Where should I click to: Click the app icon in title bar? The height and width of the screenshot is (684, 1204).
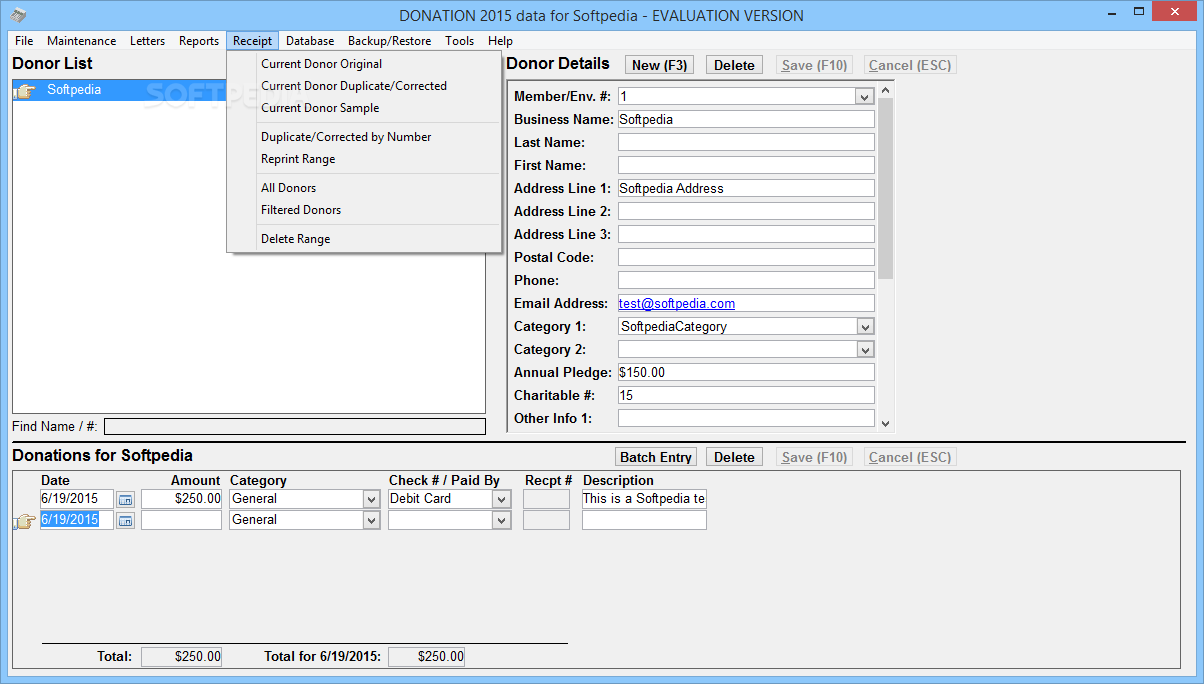click(x=19, y=15)
